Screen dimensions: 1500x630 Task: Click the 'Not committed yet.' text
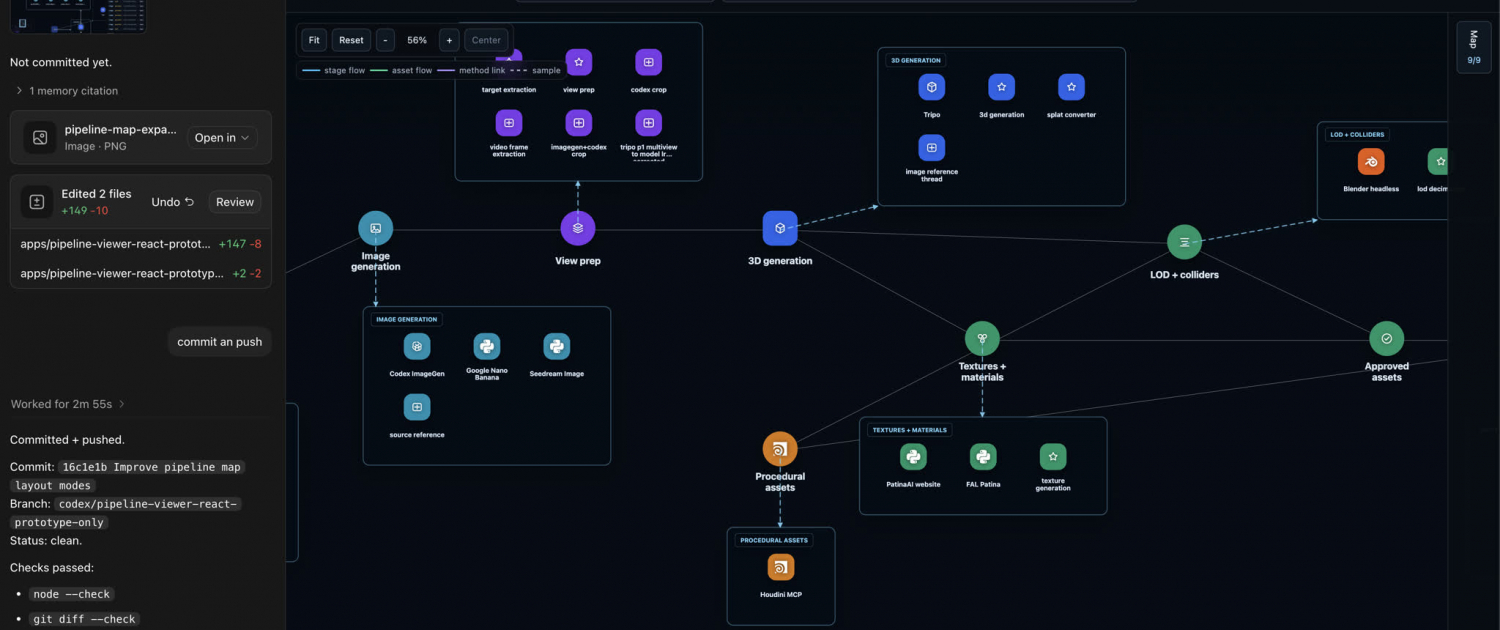point(61,62)
